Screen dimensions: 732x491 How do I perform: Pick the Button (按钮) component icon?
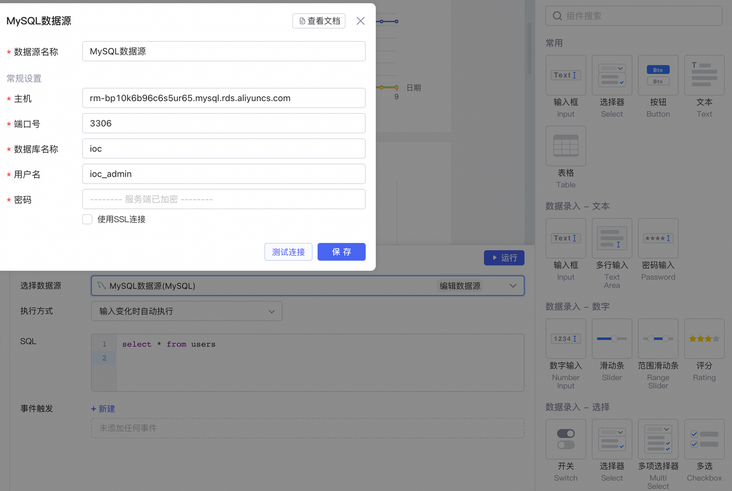point(658,75)
